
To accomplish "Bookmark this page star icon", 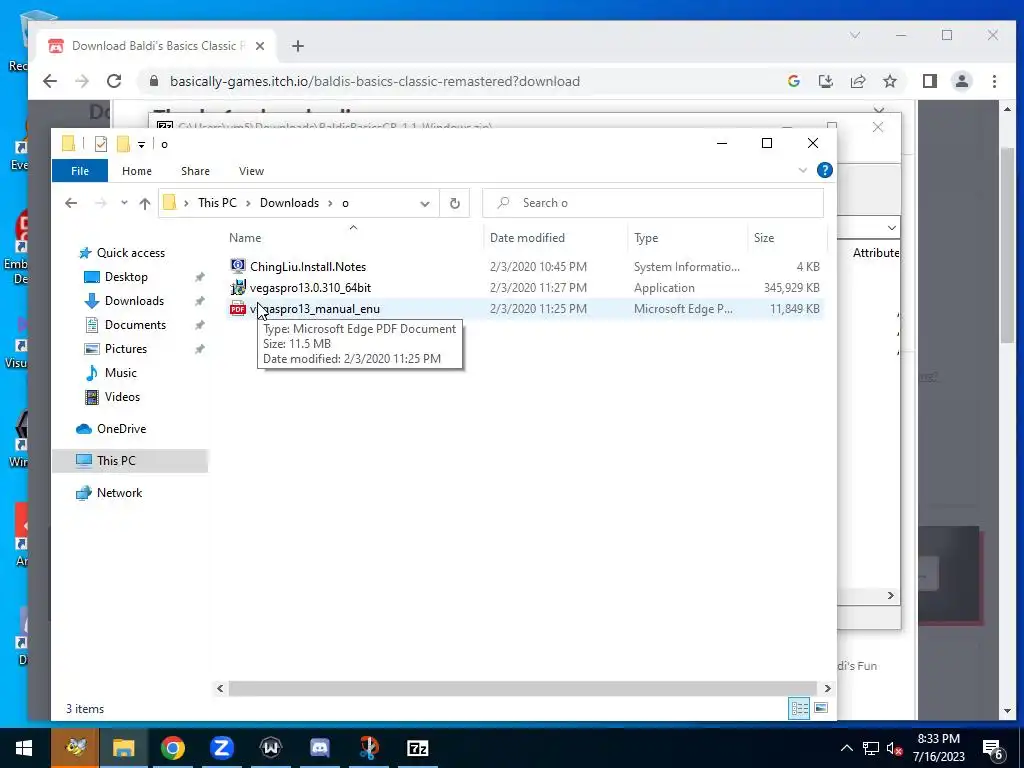I will [889, 81].
